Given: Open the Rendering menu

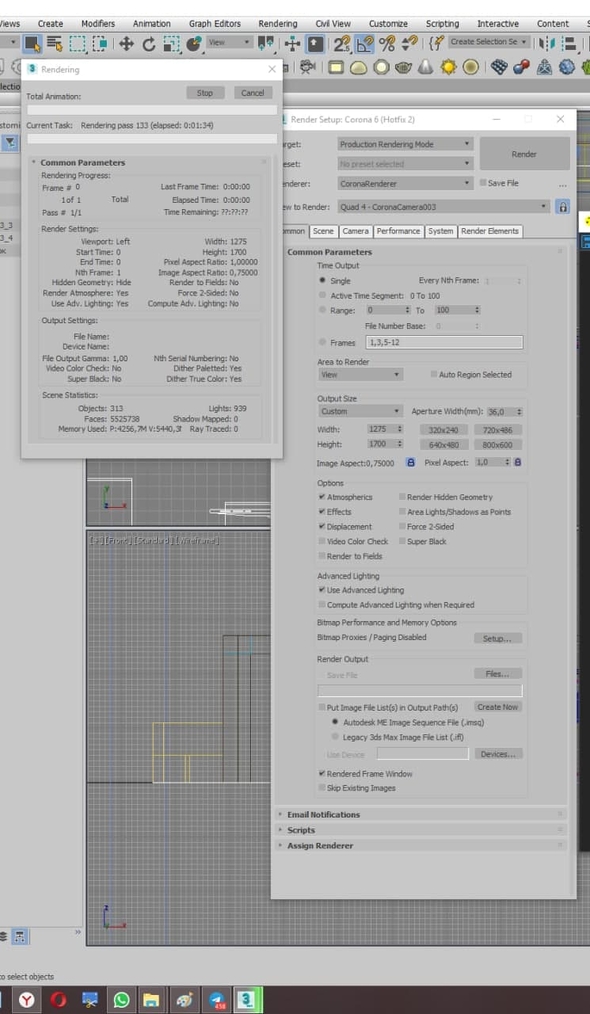Looking at the screenshot, I should (x=278, y=23).
